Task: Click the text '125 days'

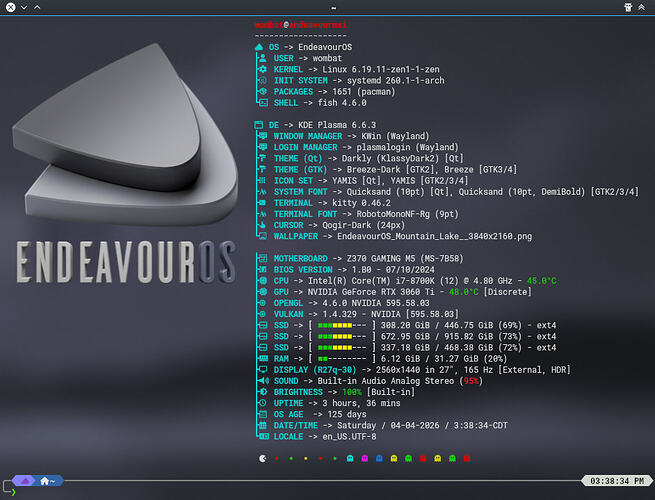Action: pyautogui.click(x=347, y=414)
